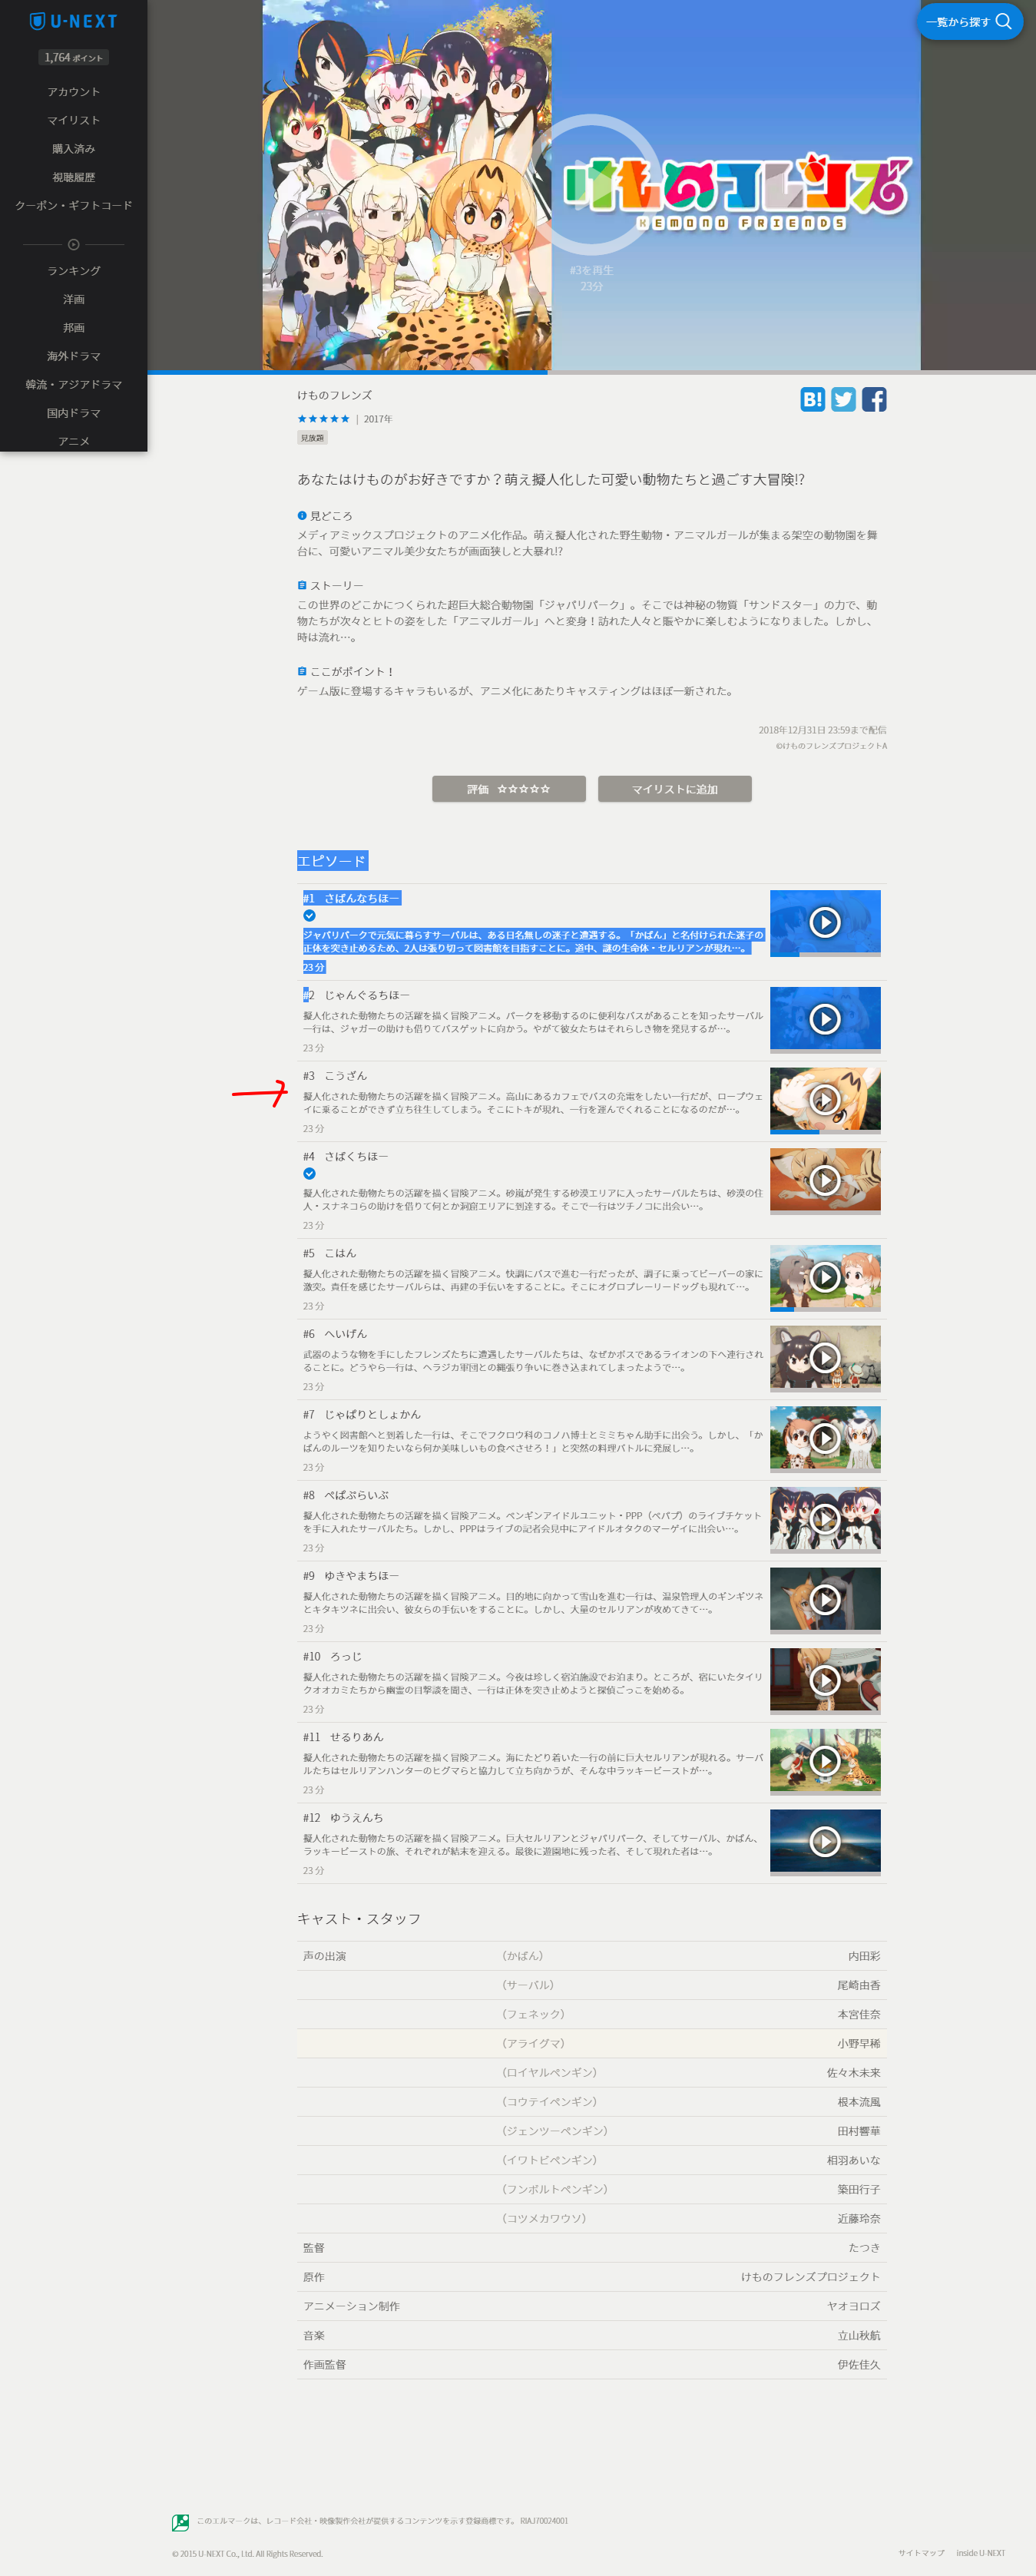This screenshot has width=1036, height=2576.
Task: Click studio name ヤオヨロズ
Action: click(854, 2306)
